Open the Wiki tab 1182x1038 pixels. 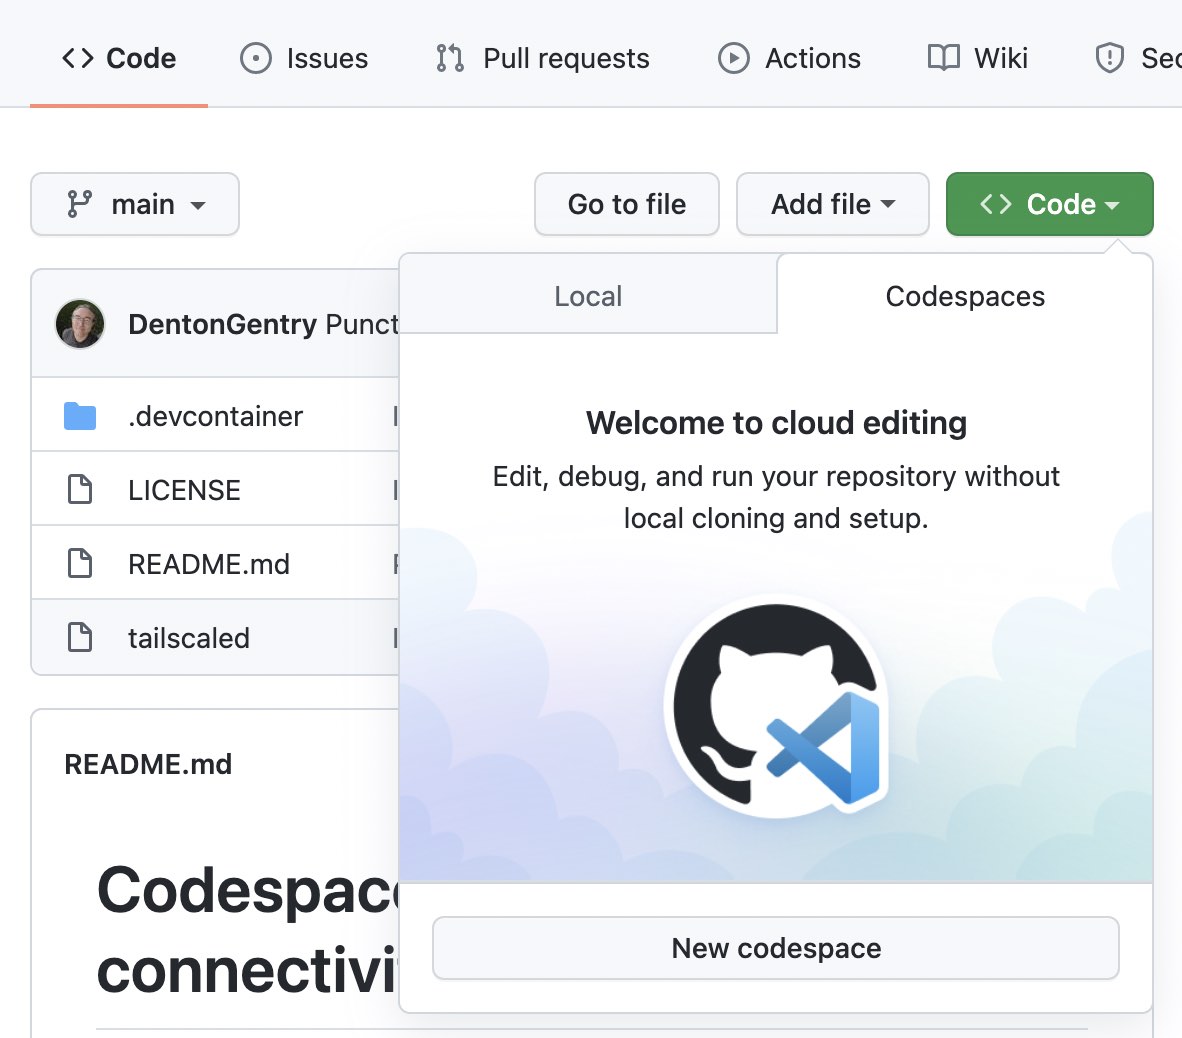pos(977,58)
